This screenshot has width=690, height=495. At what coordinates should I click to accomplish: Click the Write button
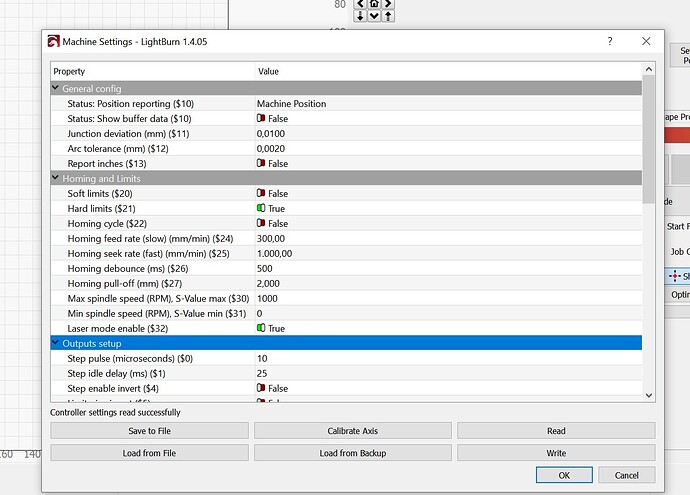pyautogui.click(x=556, y=453)
